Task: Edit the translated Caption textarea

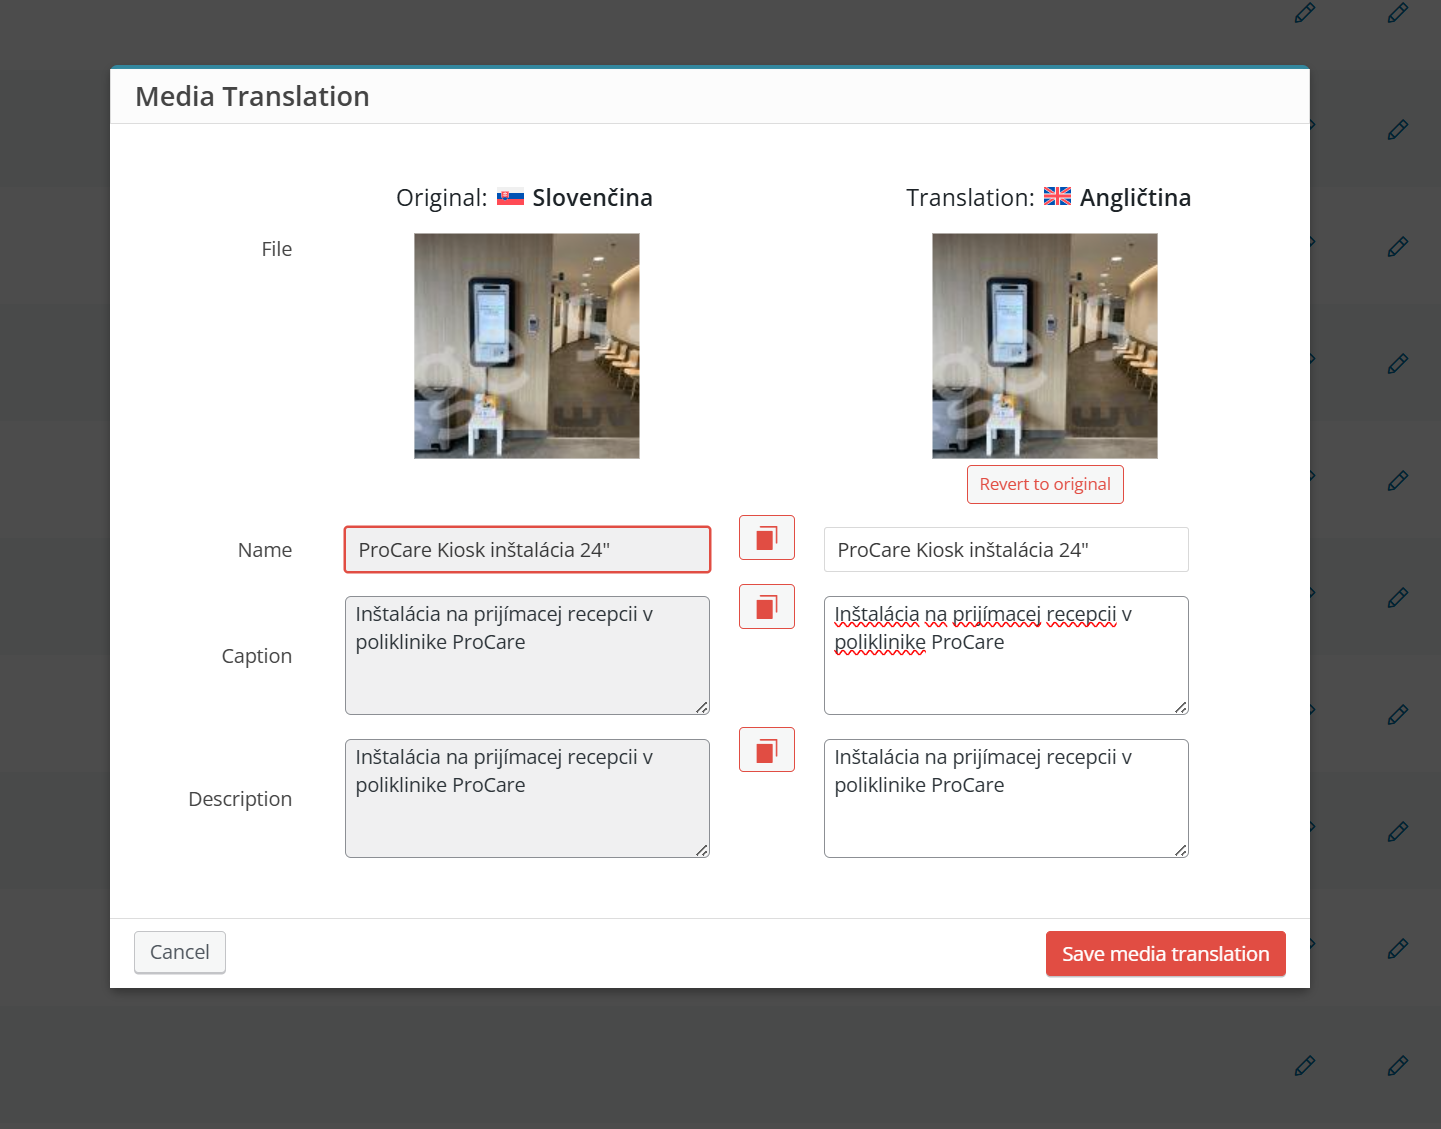Action: click(x=1006, y=655)
